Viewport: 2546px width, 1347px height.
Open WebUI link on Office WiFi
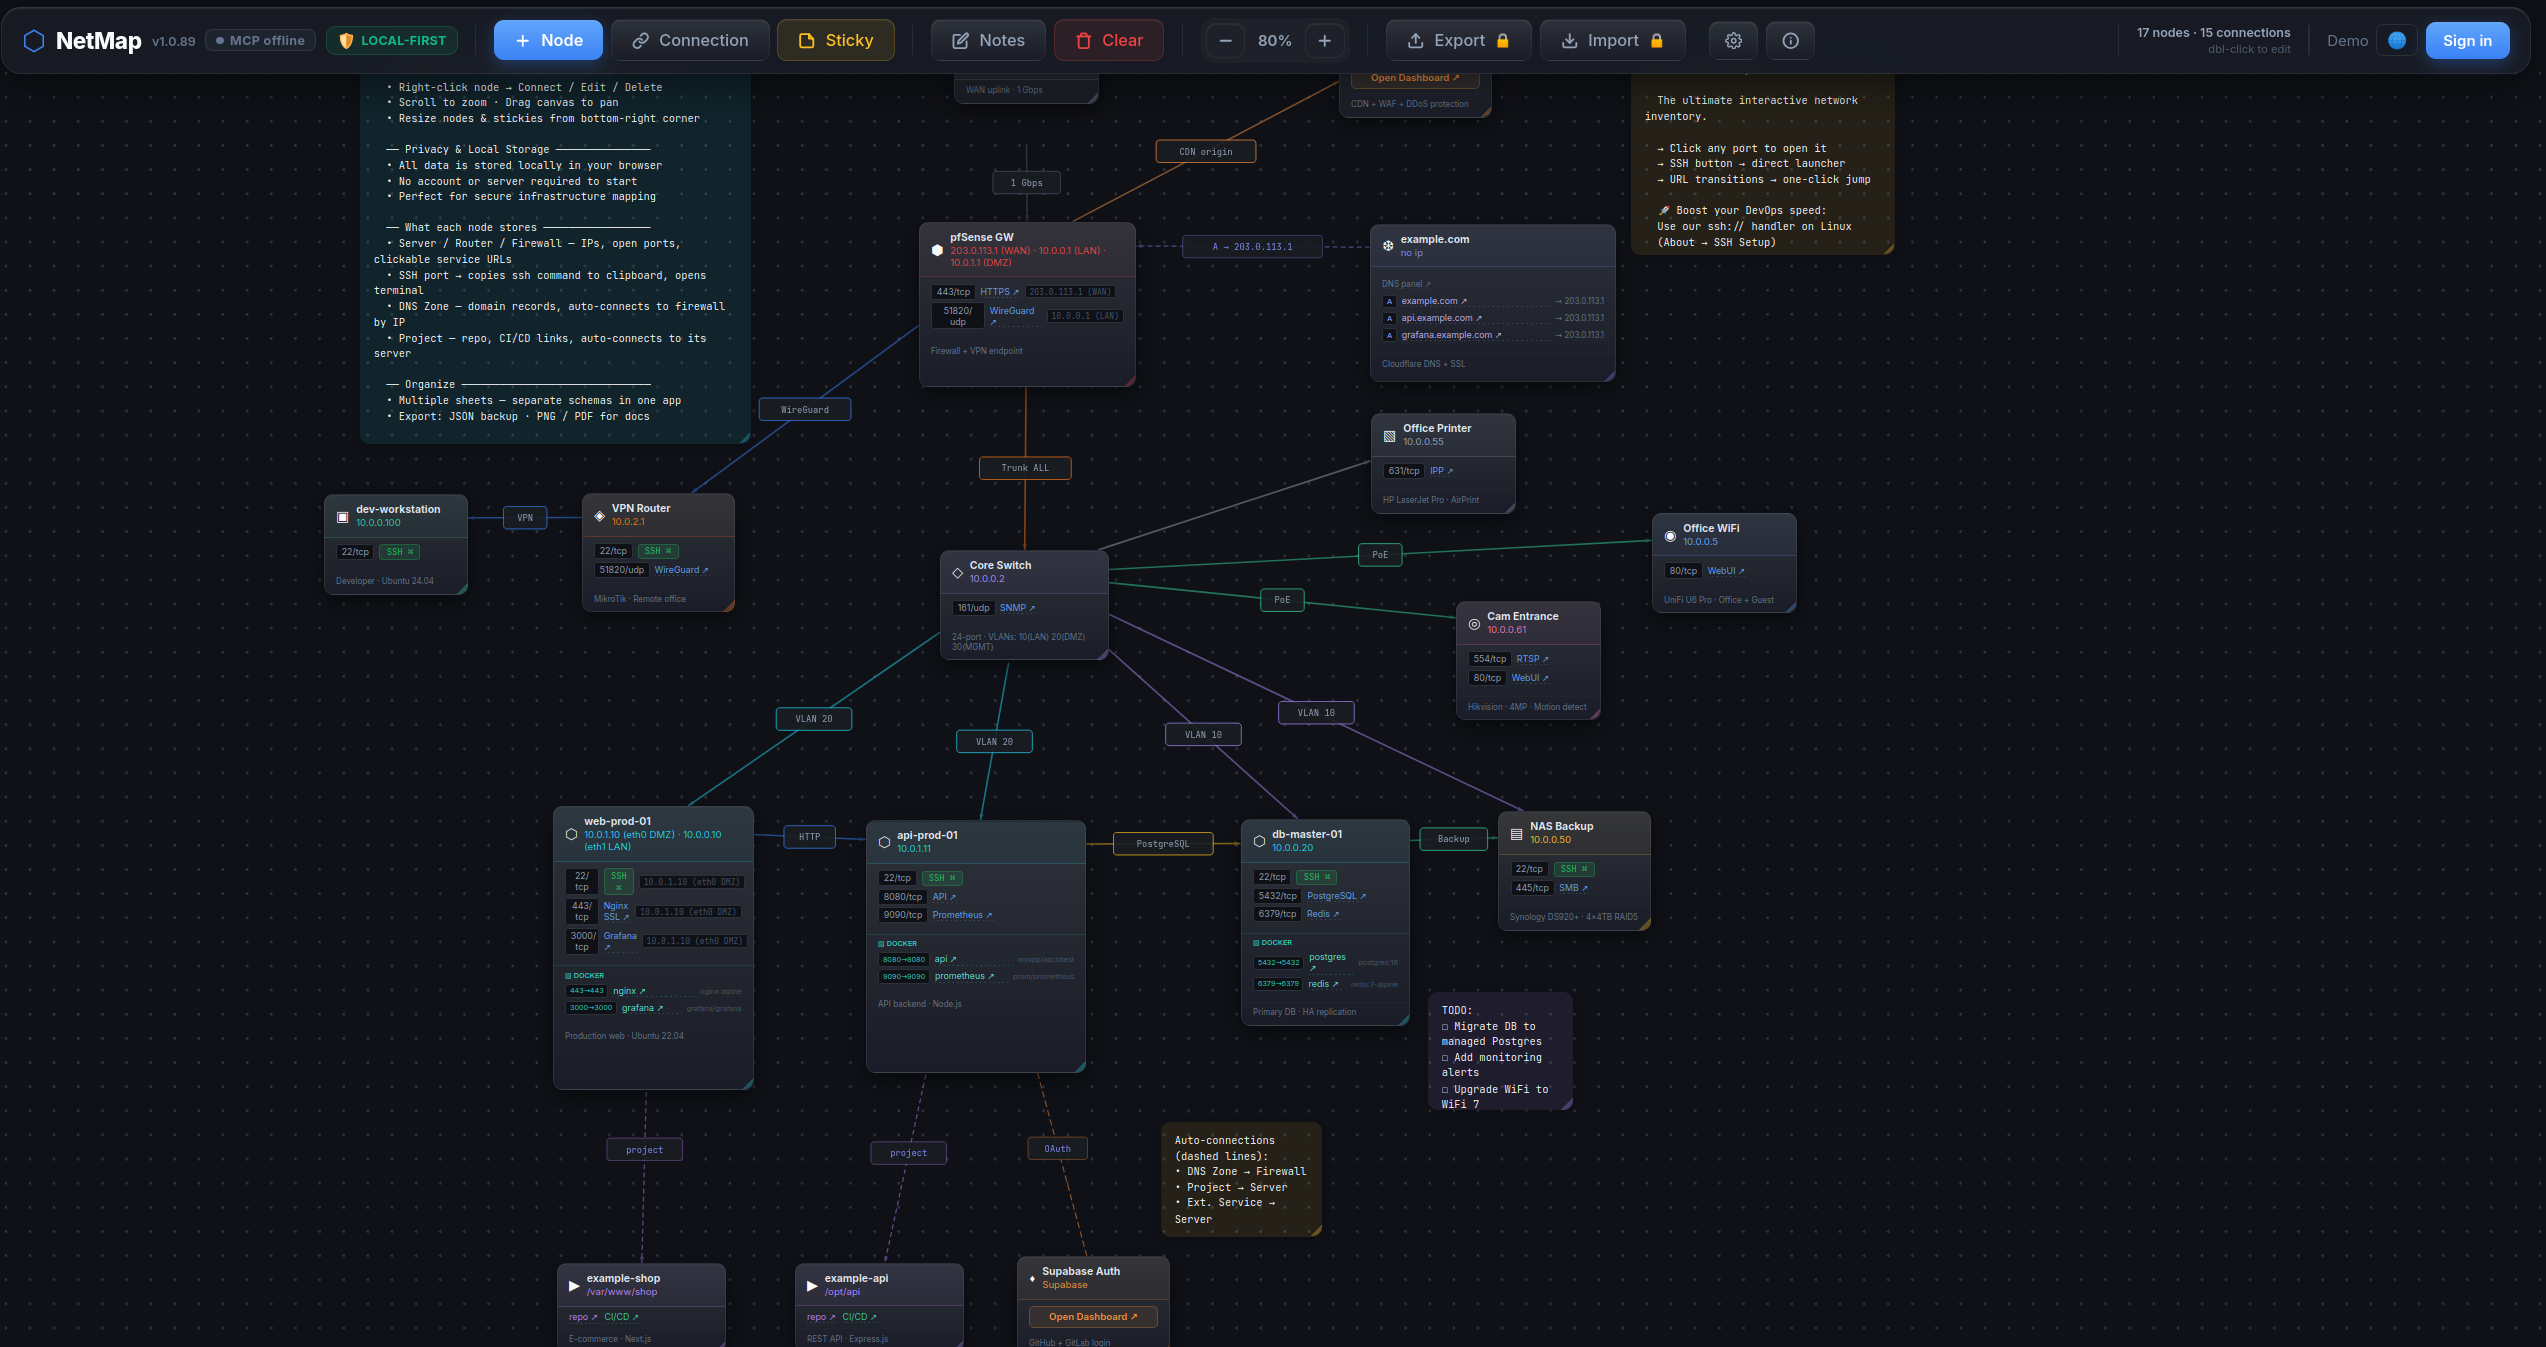1726,571
